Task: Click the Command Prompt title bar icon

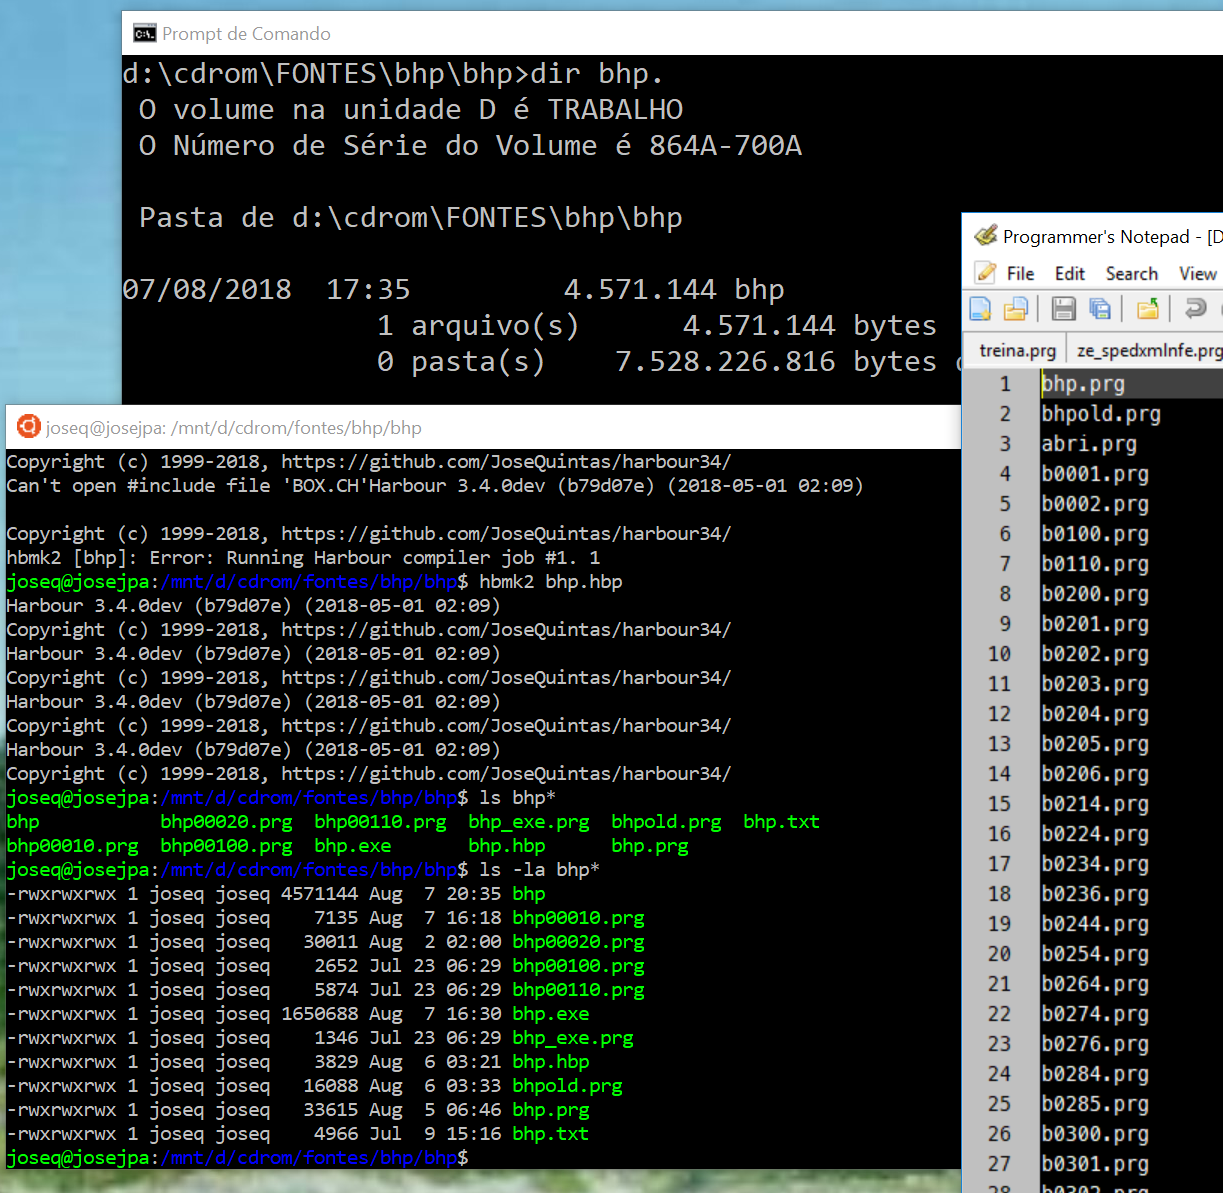Action: click(144, 34)
